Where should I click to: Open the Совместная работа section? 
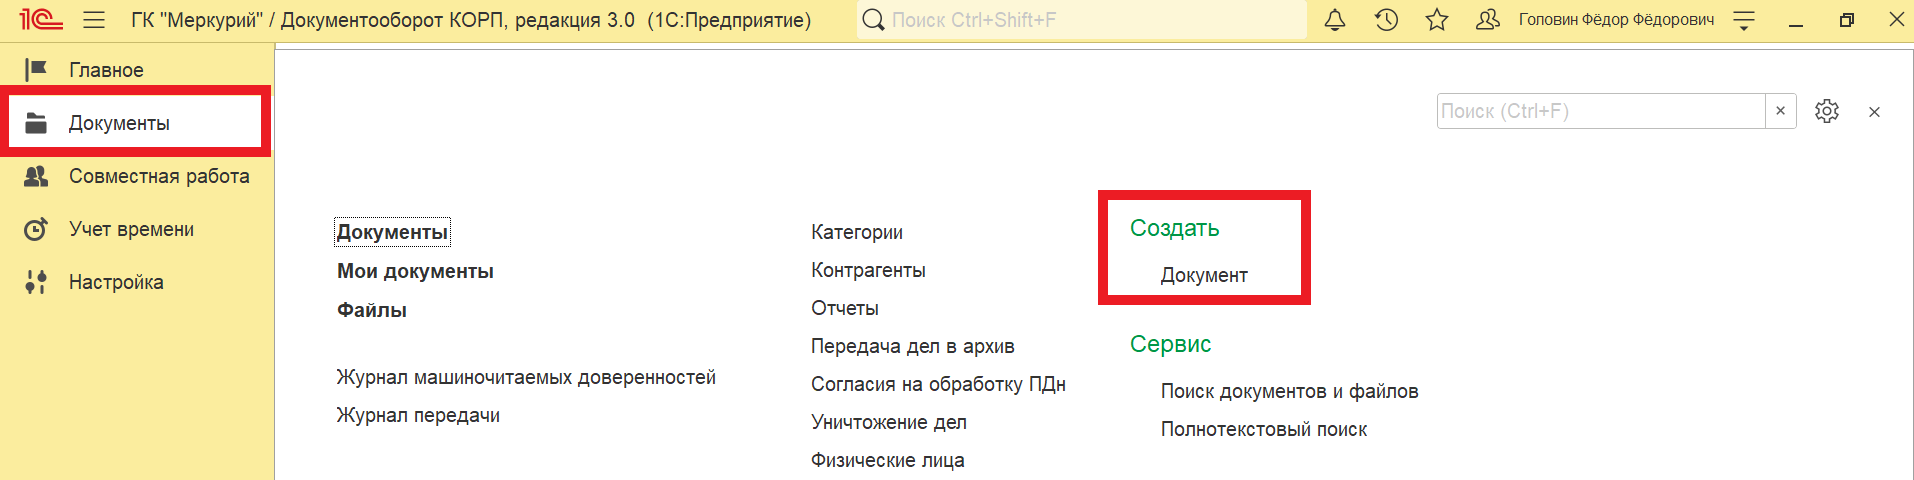[158, 176]
